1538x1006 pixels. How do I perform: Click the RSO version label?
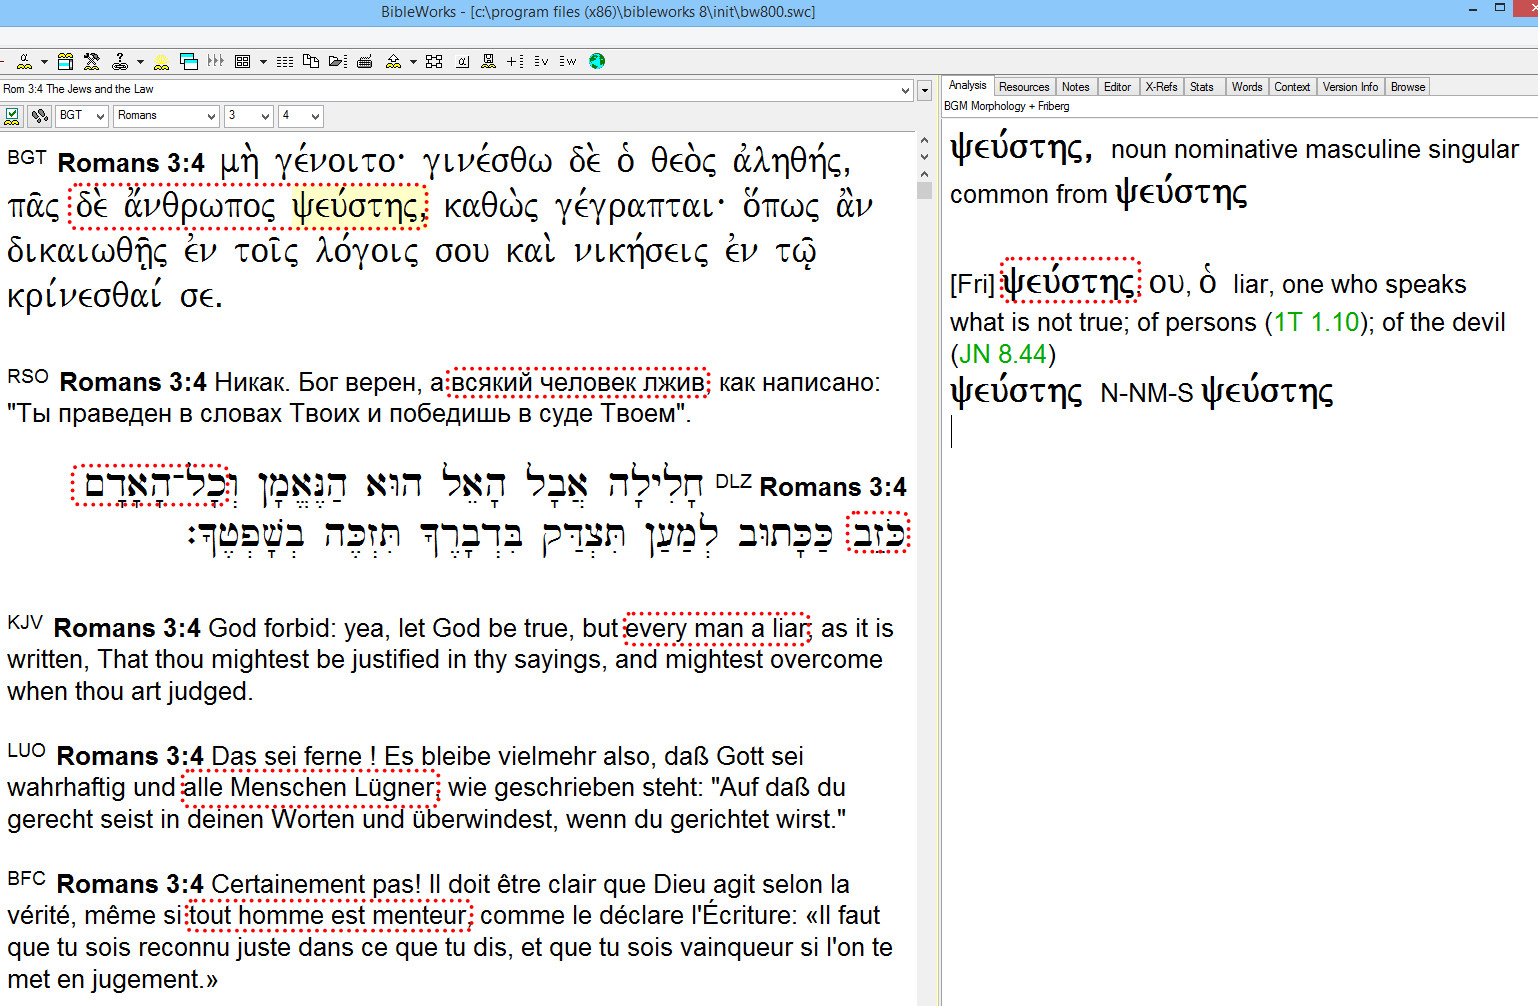click(28, 376)
